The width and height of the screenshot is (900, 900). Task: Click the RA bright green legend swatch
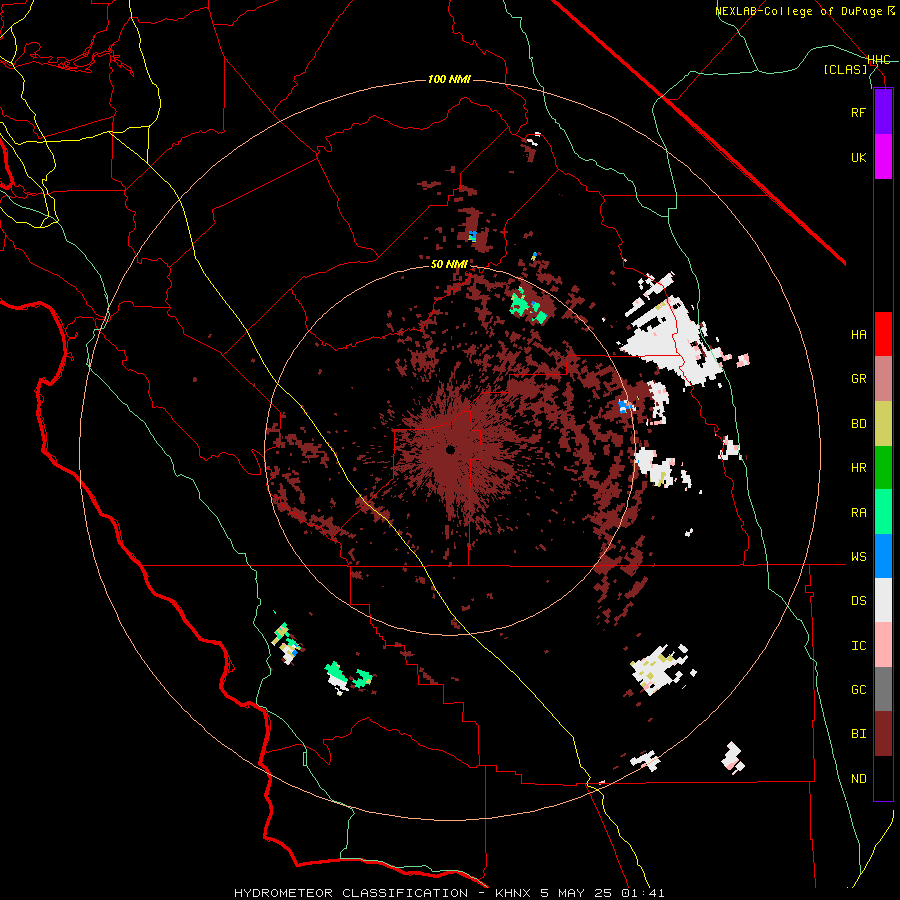(883, 512)
